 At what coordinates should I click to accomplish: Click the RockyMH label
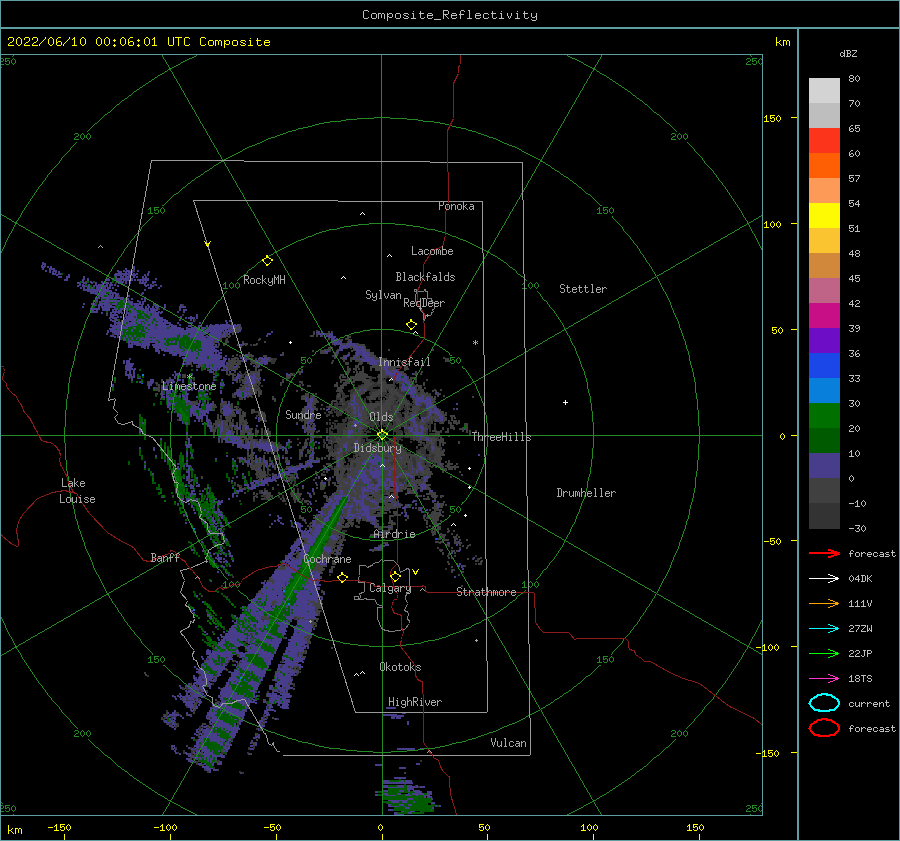click(x=264, y=280)
